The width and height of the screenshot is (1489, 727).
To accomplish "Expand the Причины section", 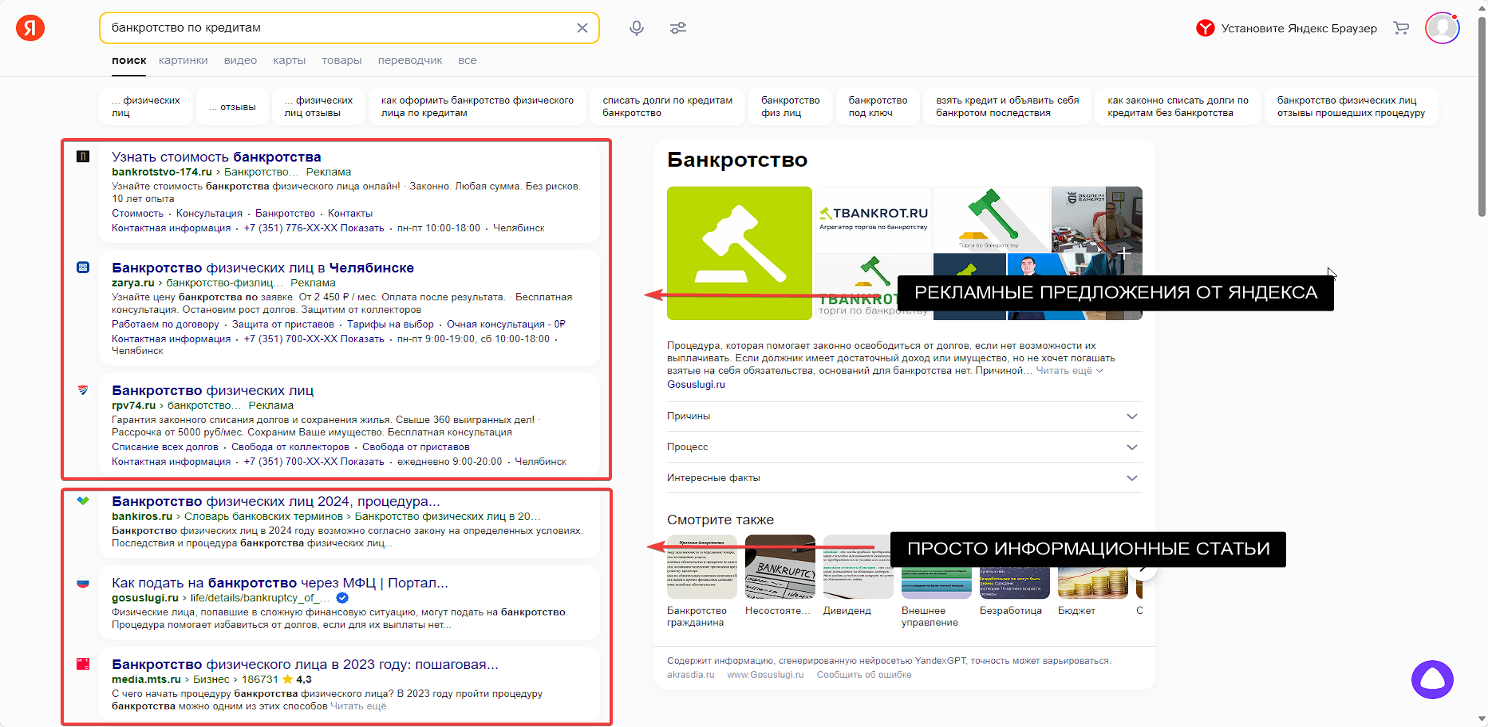I will 904,416.
